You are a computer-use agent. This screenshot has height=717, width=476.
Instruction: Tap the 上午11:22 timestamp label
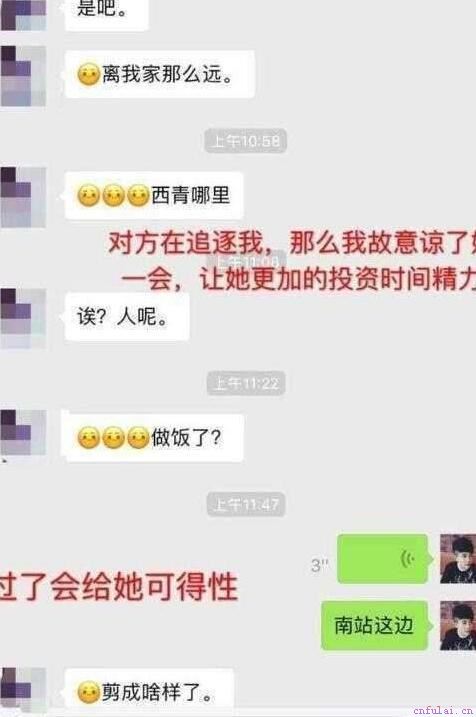point(246,383)
